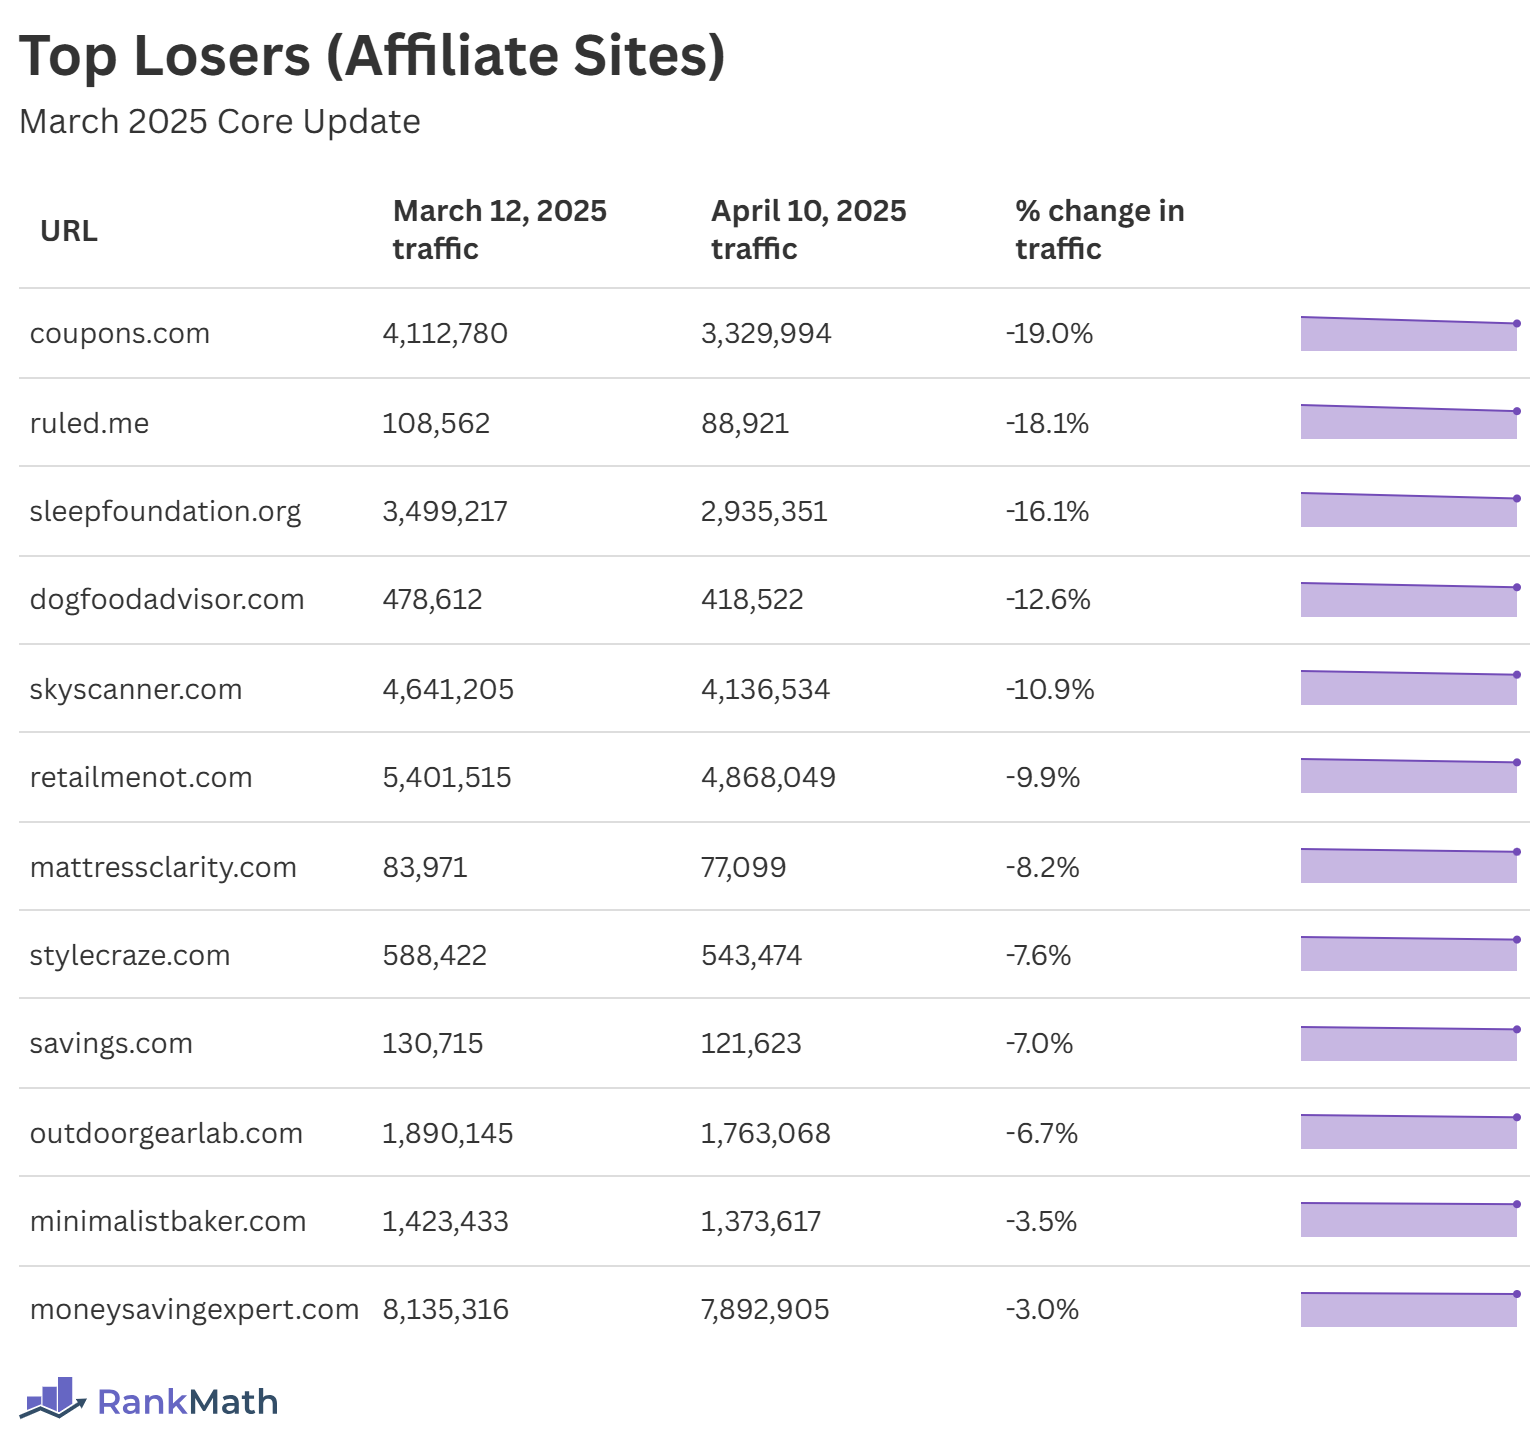
Task: Select the ruled.me URL cell
Action: point(89,424)
